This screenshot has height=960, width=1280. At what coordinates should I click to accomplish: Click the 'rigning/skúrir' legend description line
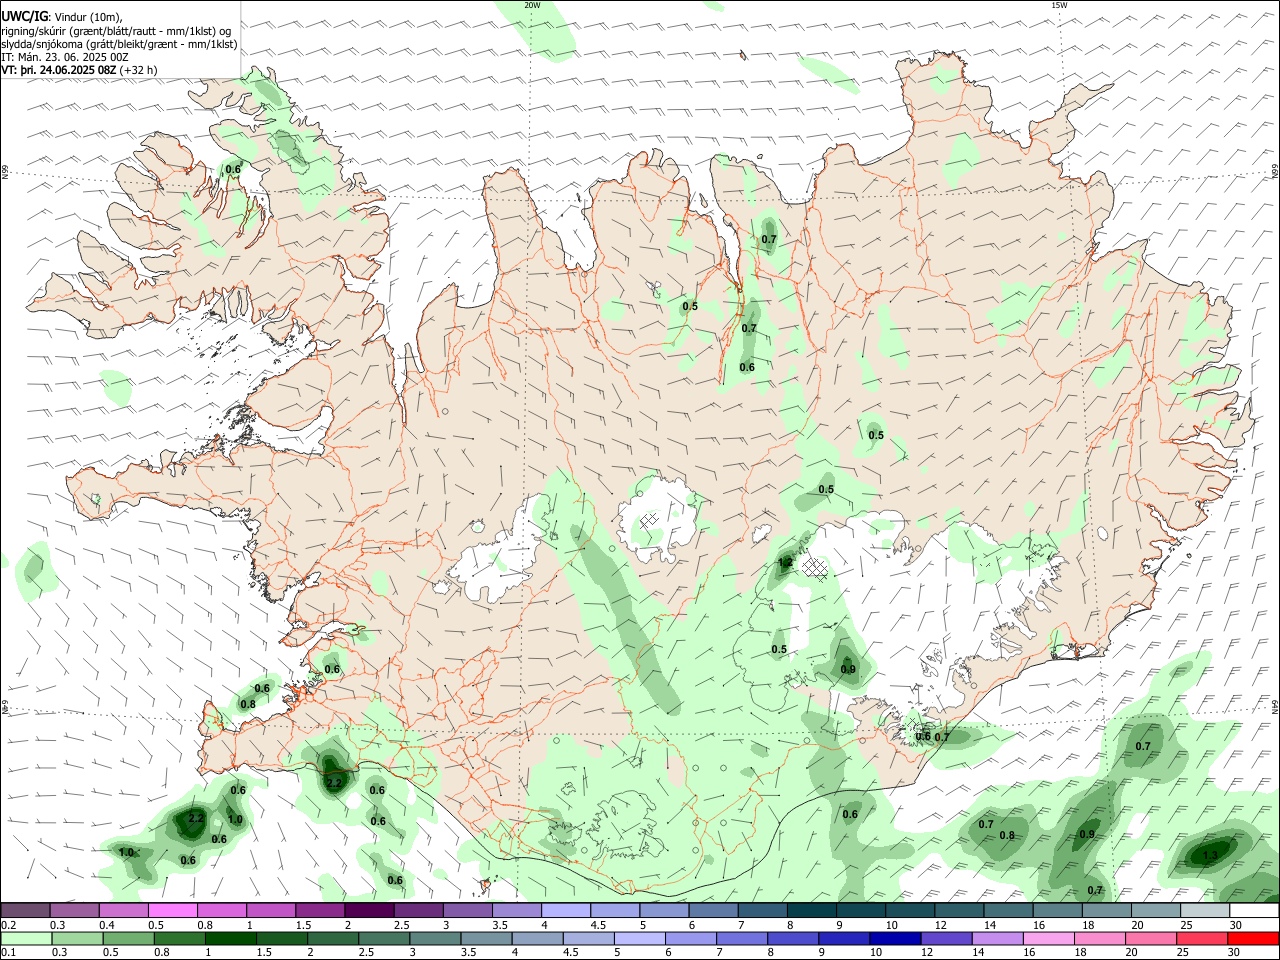pyautogui.click(x=116, y=30)
